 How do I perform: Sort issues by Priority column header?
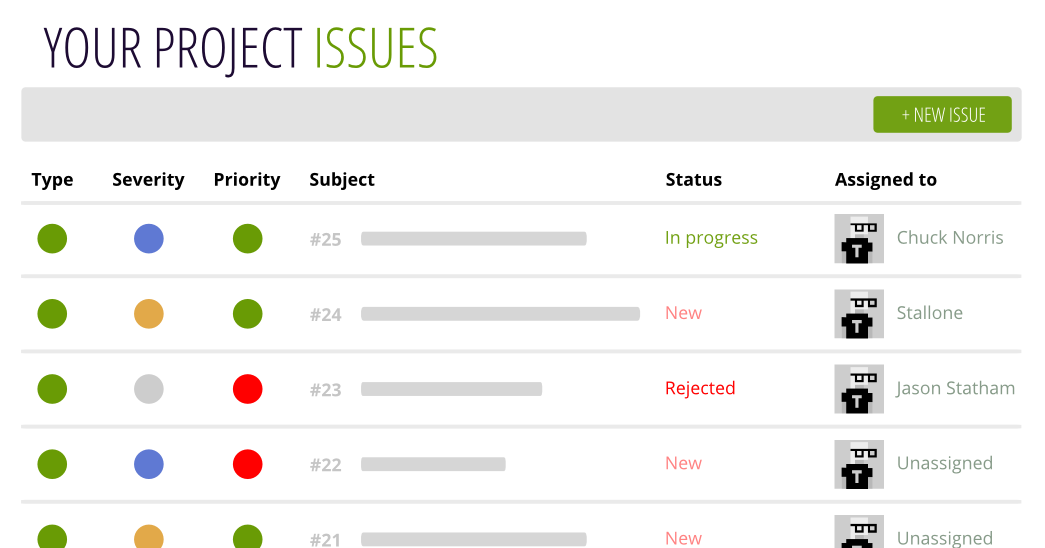click(x=247, y=180)
